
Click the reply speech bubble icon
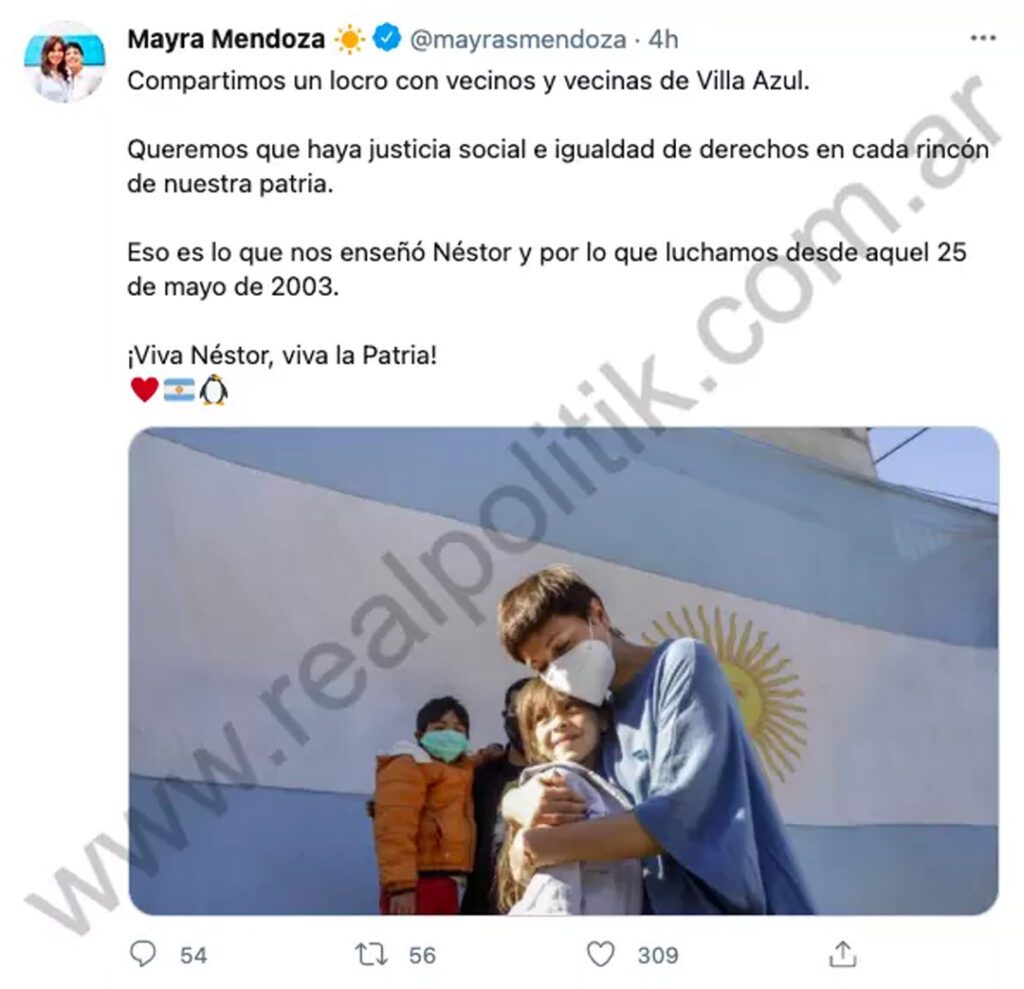click(142, 954)
